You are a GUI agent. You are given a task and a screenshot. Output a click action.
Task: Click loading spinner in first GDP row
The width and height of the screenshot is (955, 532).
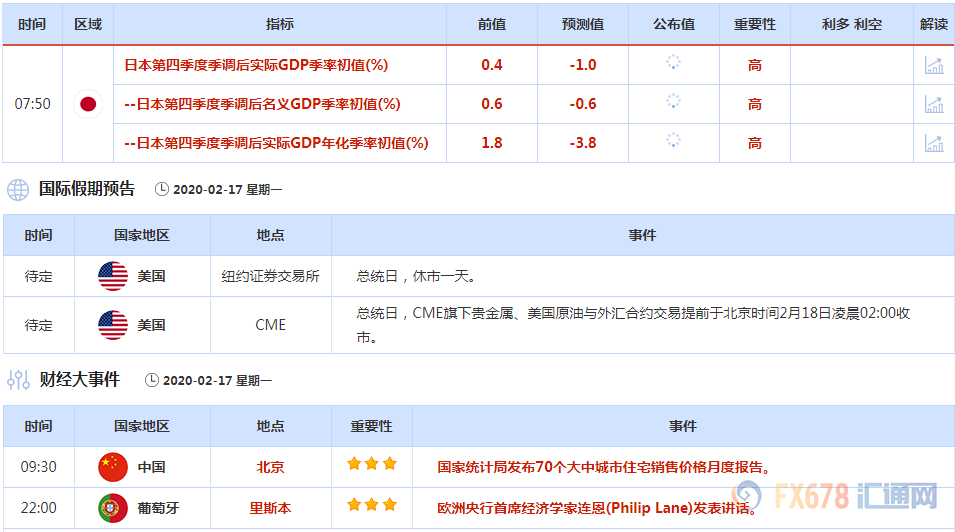tap(673, 63)
